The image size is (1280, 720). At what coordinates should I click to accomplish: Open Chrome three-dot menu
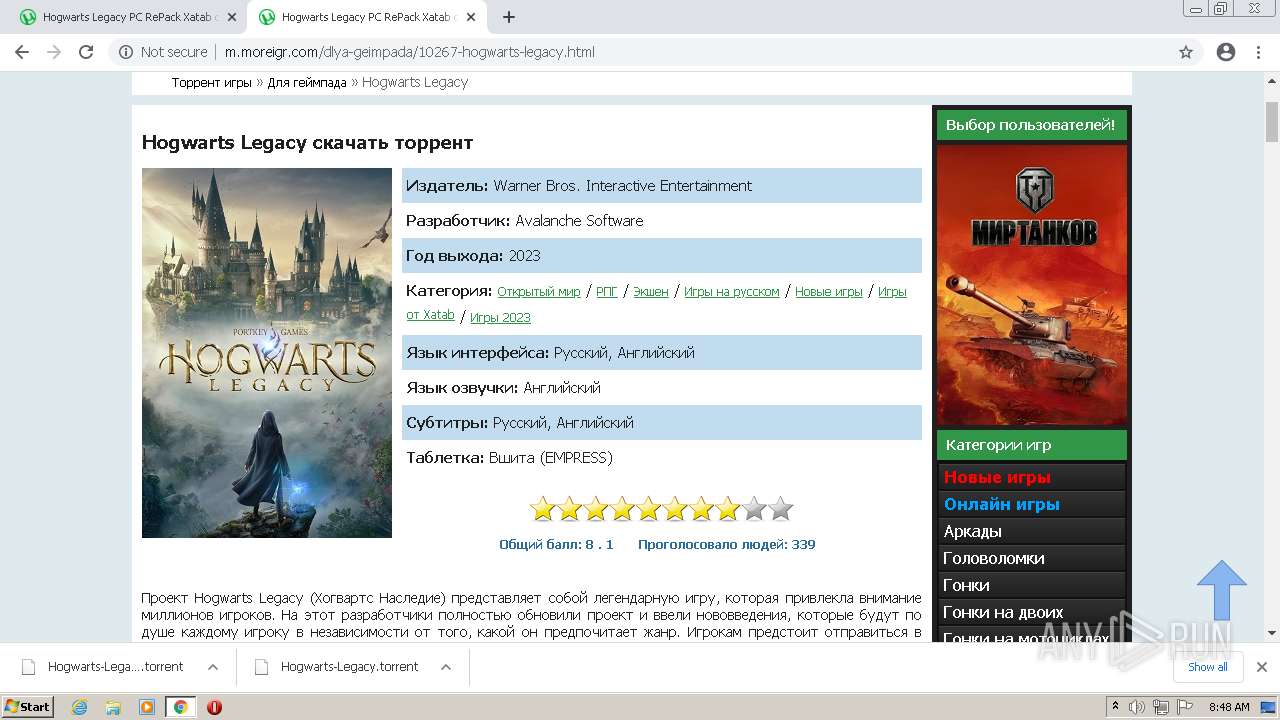point(1258,52)
